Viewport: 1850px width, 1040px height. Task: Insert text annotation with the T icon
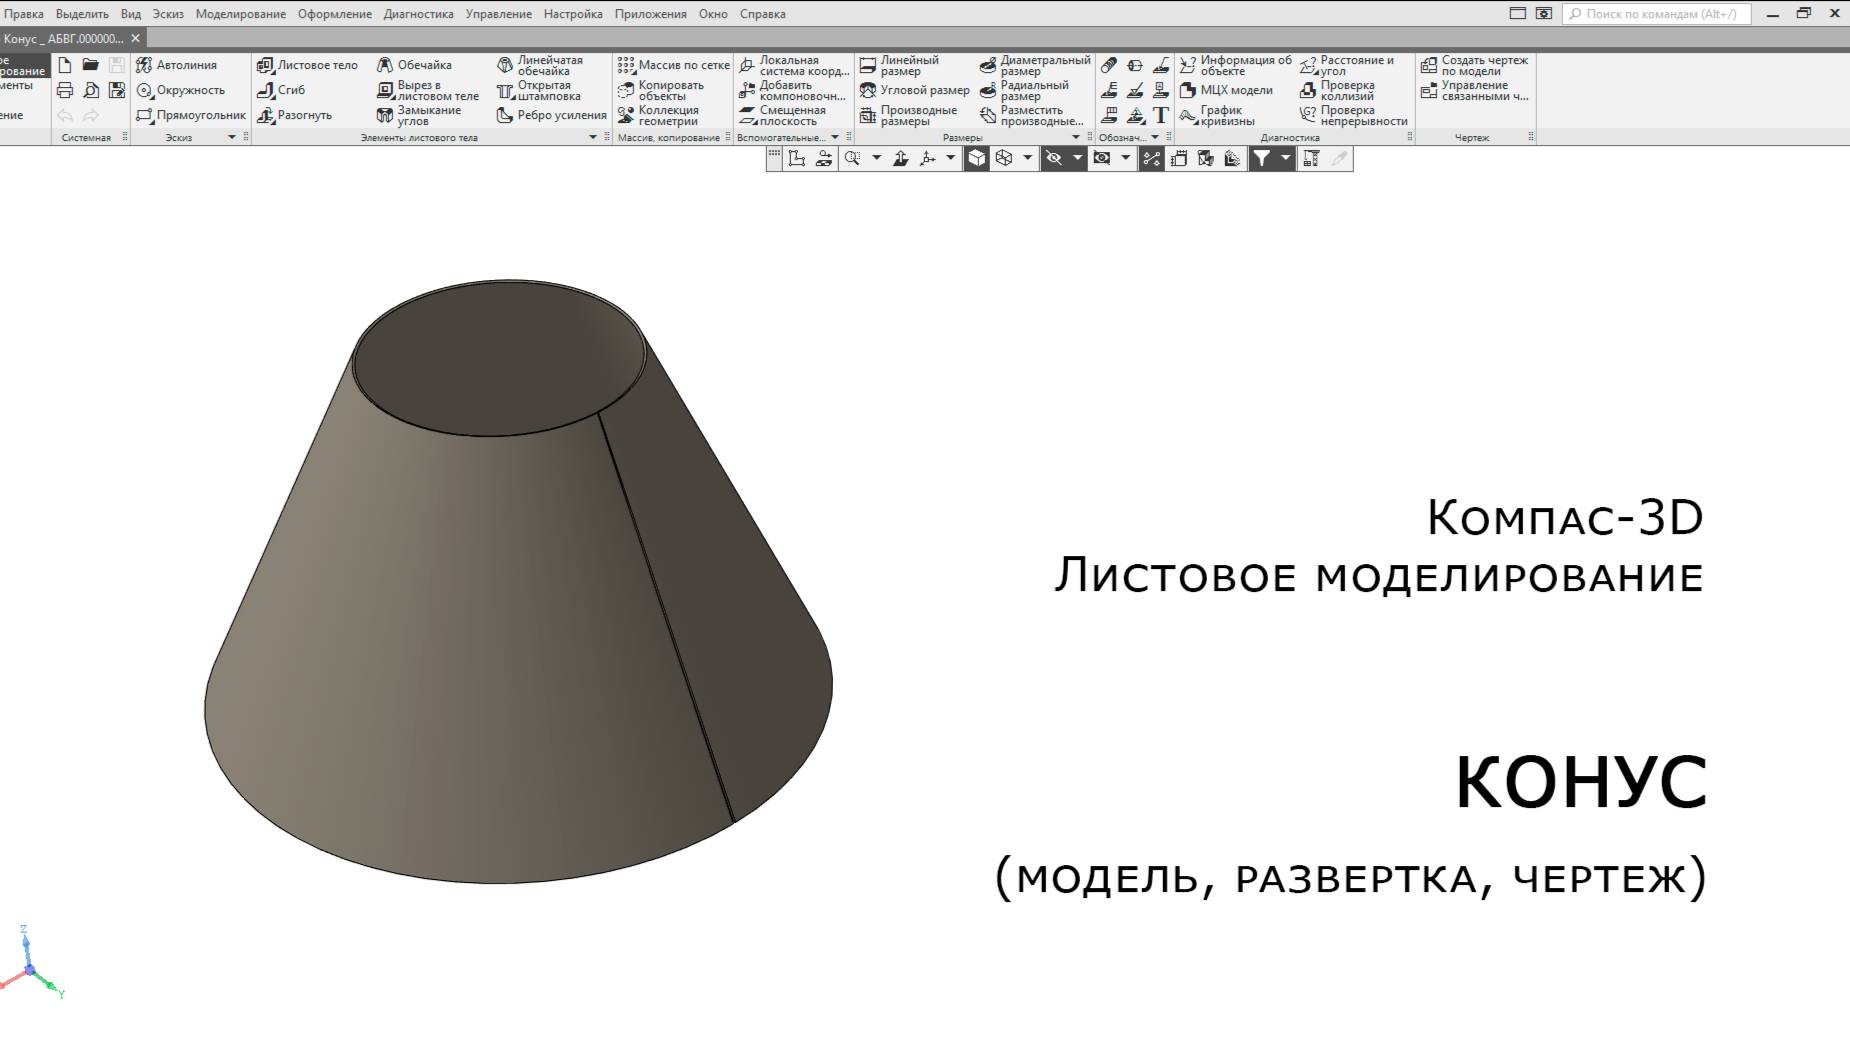1160,115
